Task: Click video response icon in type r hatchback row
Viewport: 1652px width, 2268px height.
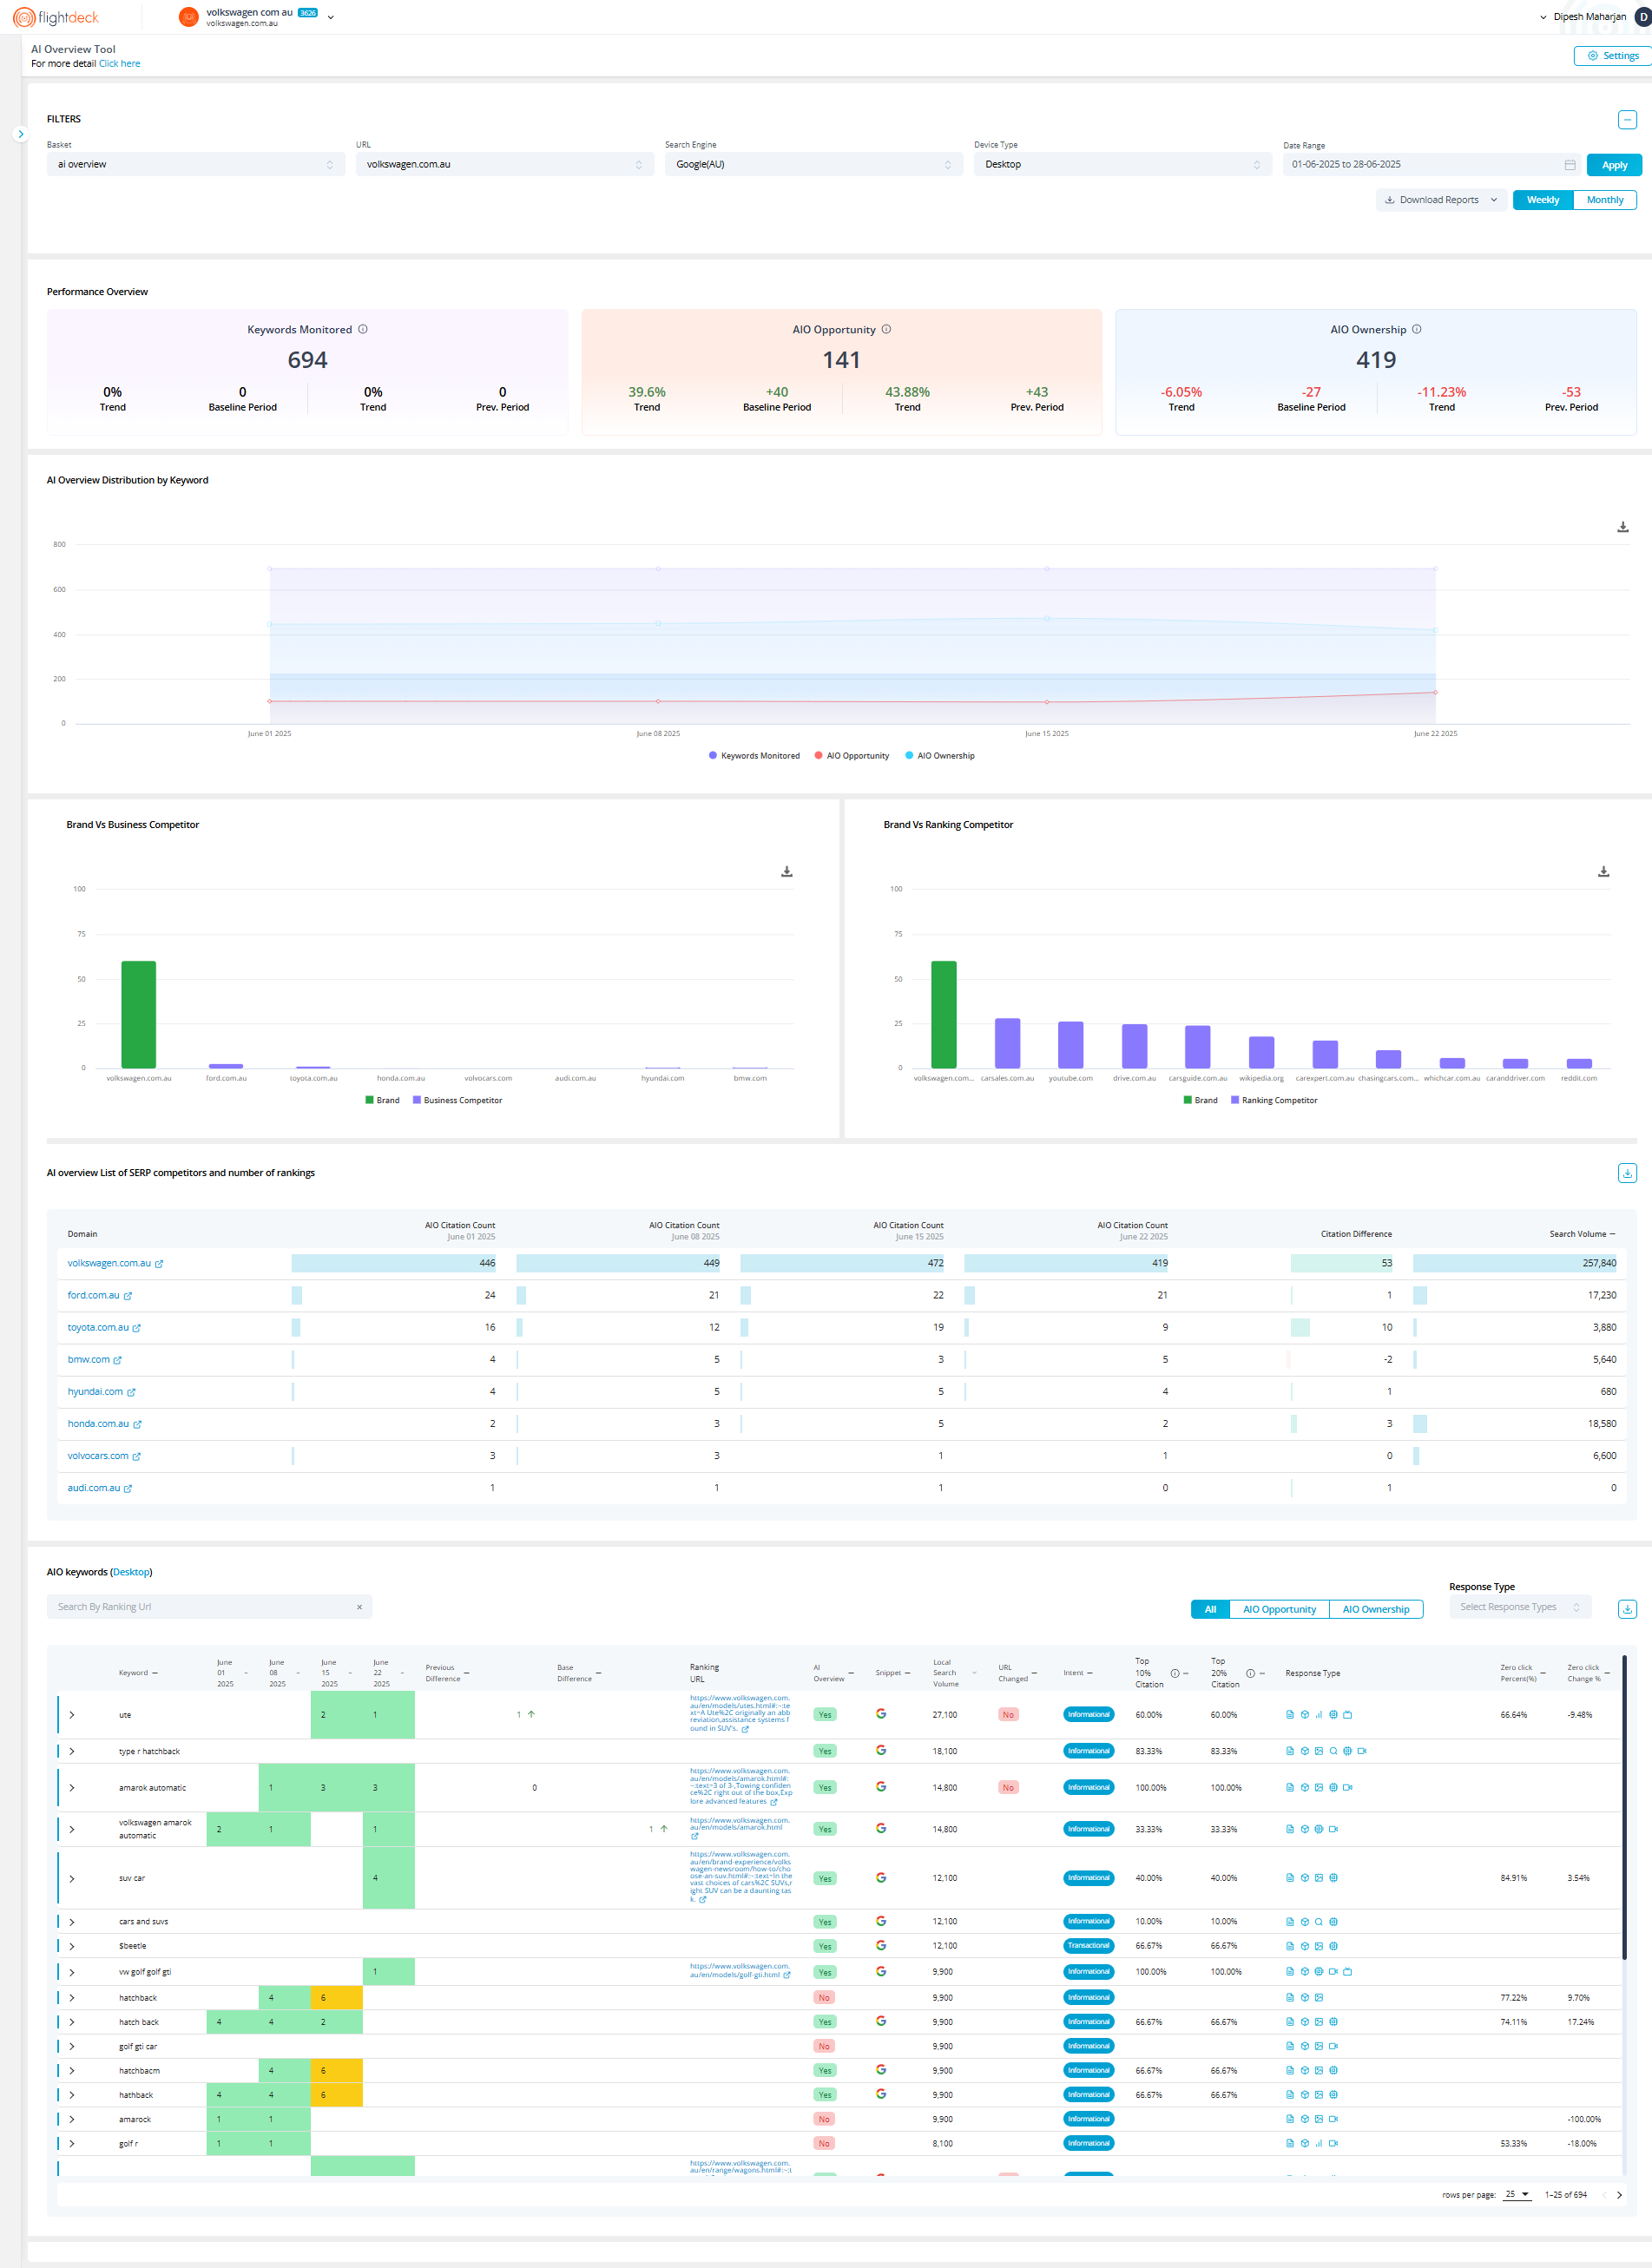Action: click(x=1362, y=1751)
